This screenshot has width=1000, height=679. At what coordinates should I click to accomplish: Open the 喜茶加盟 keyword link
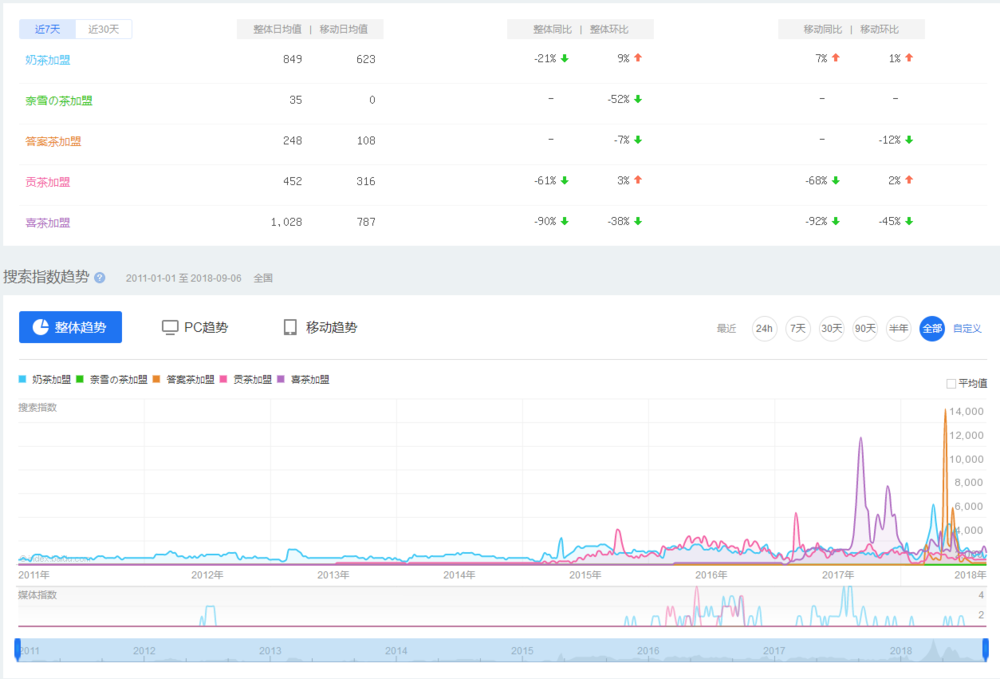[48, 223]
